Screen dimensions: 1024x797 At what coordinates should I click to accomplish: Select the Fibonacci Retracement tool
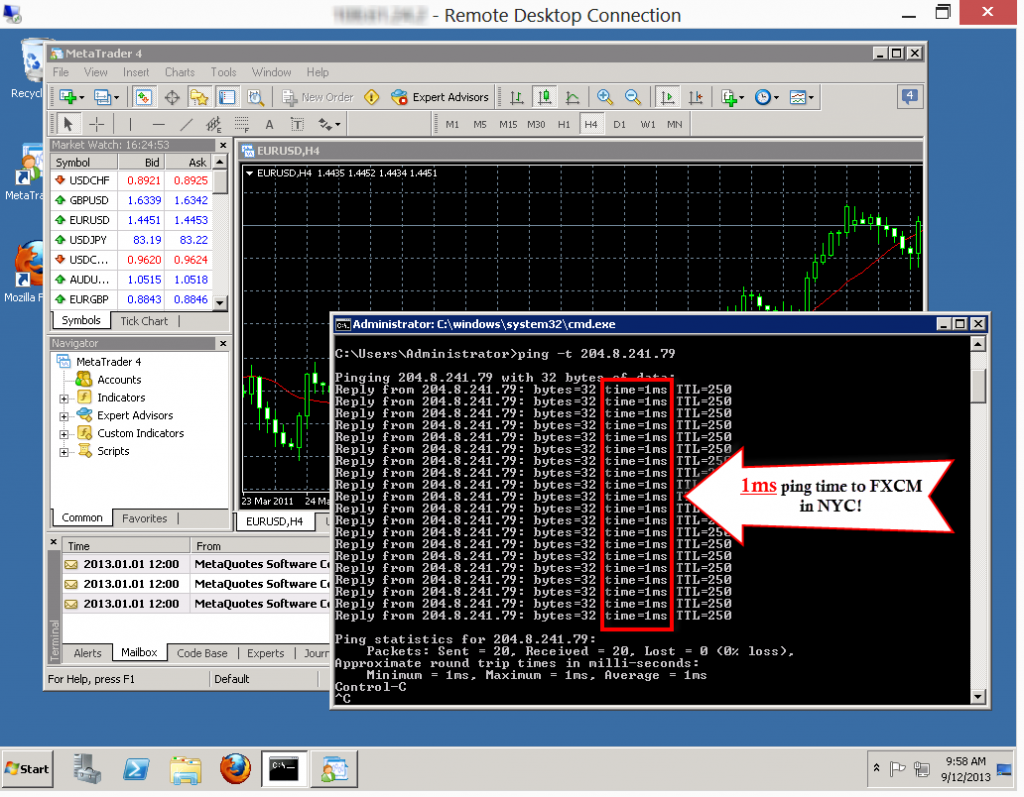pyautogui.click(x=242, y=124)
